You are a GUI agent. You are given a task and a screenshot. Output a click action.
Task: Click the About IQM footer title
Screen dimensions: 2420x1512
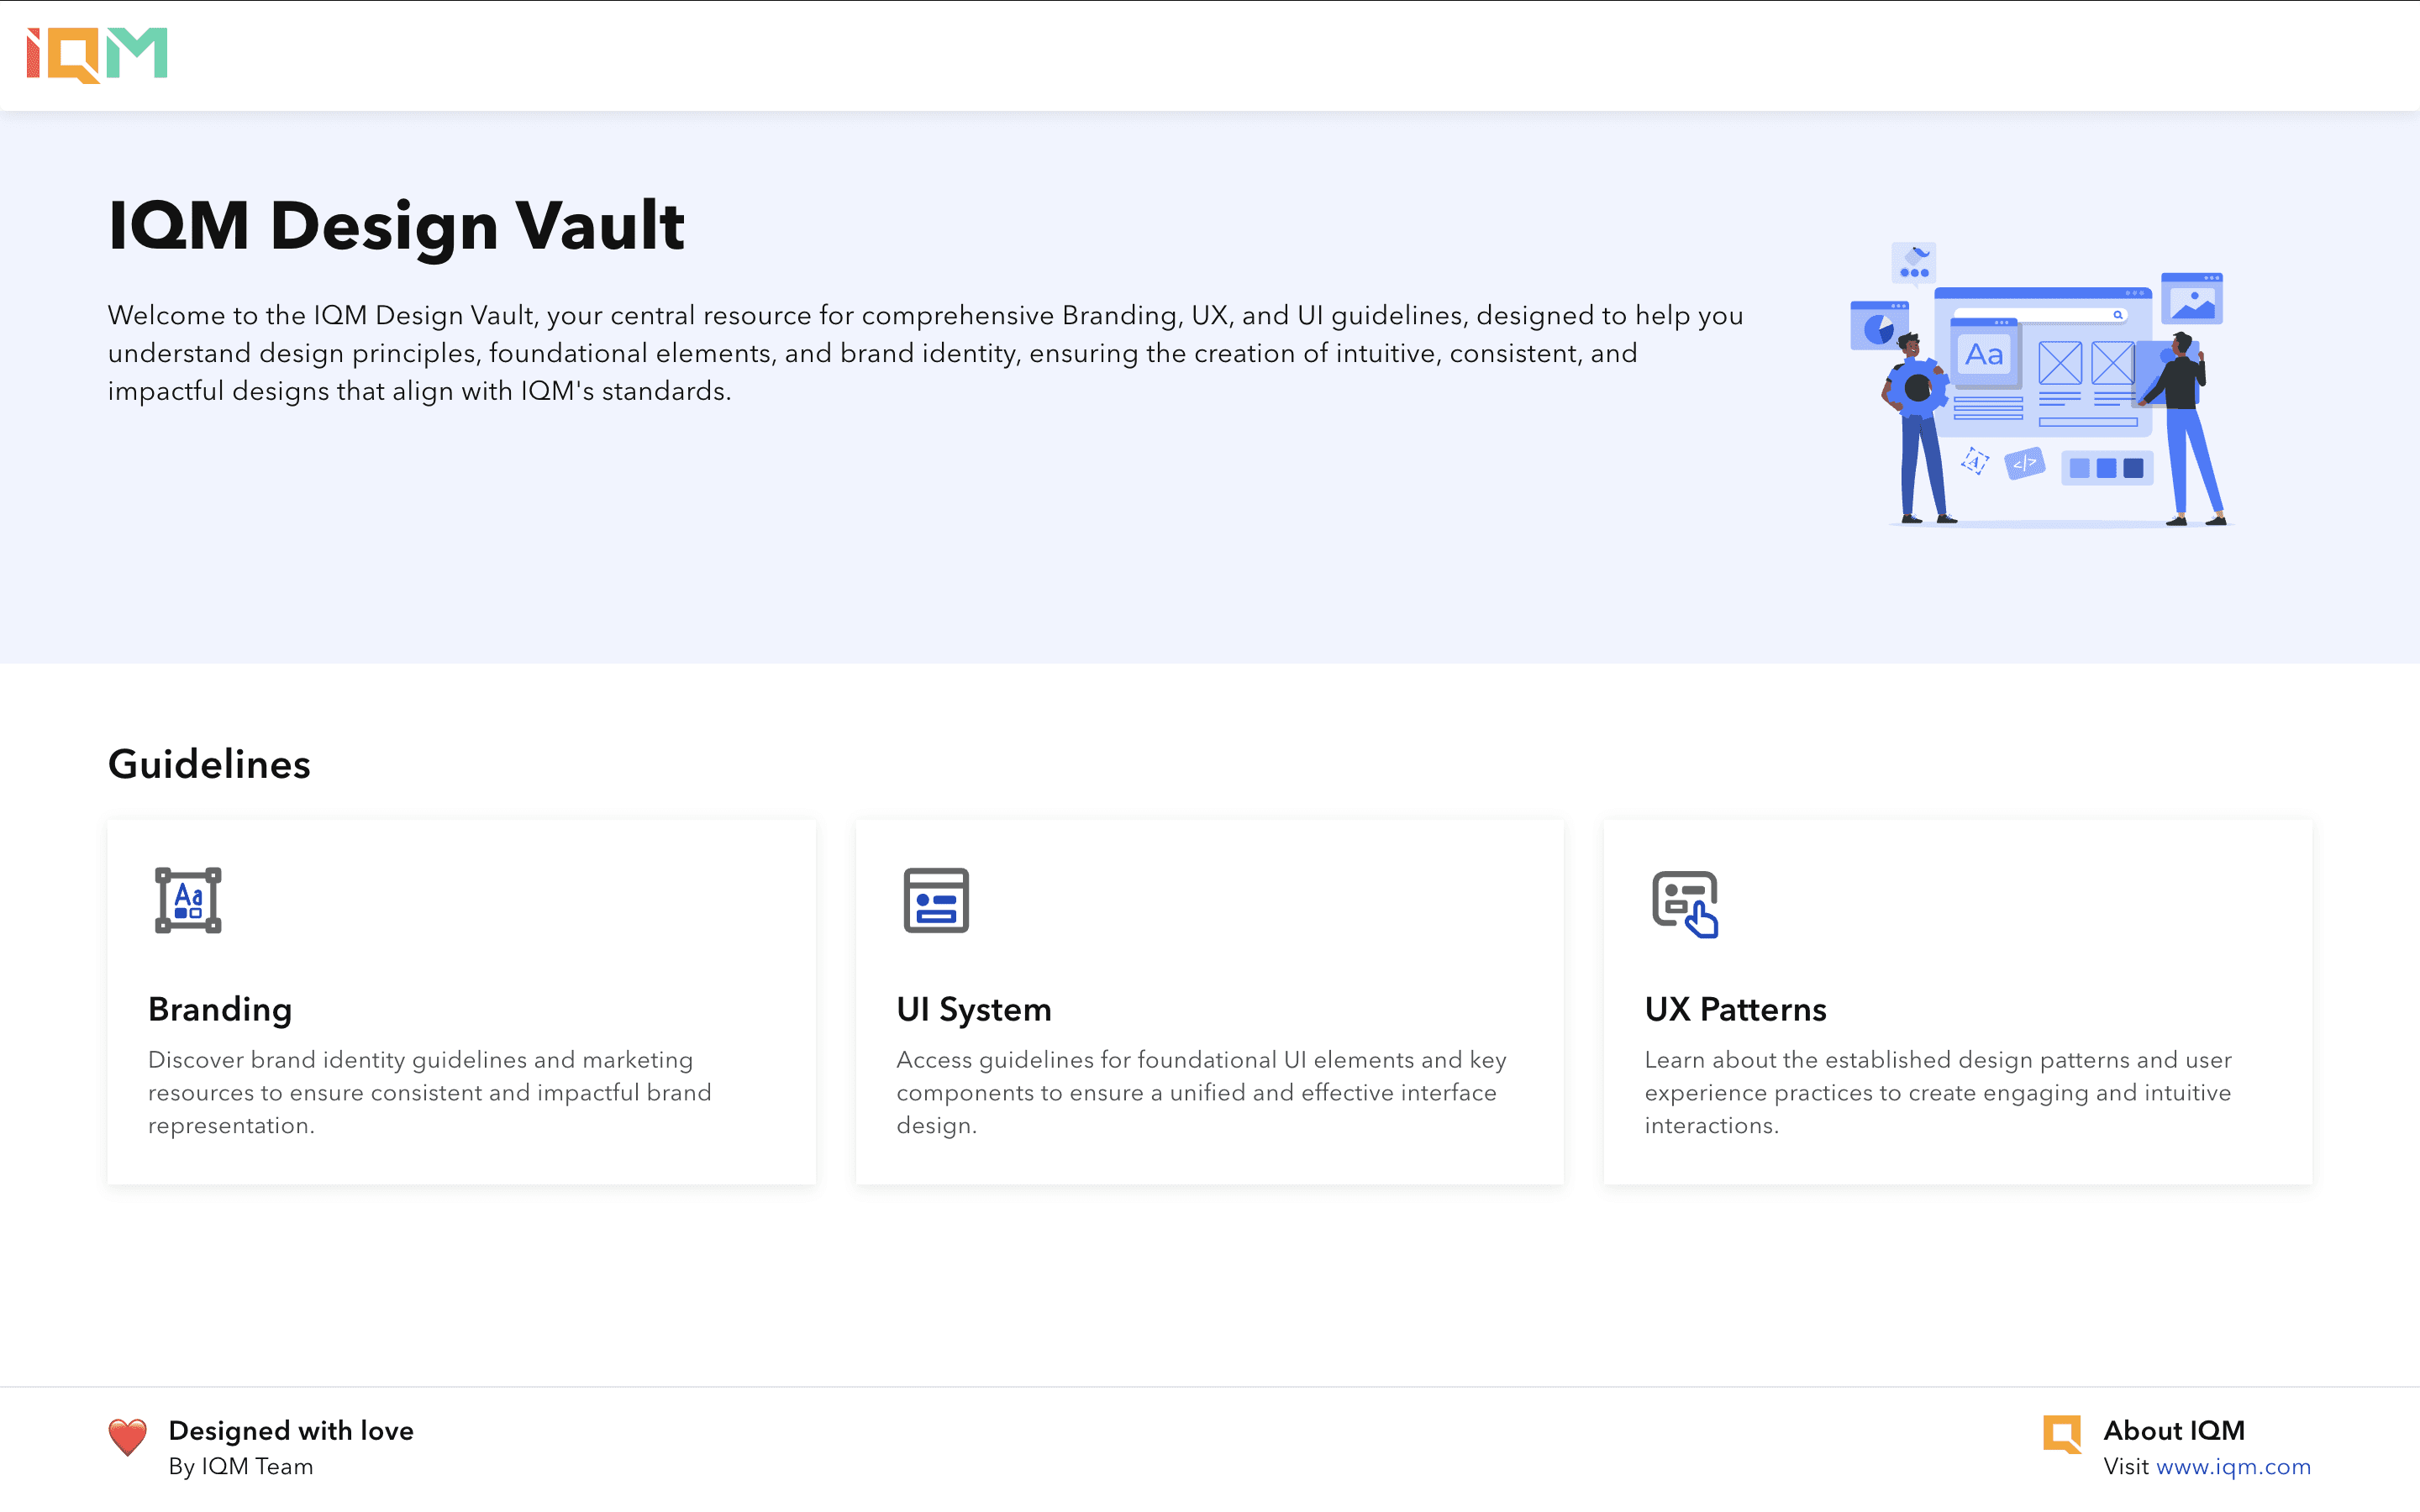(x=2174, y=1430)
